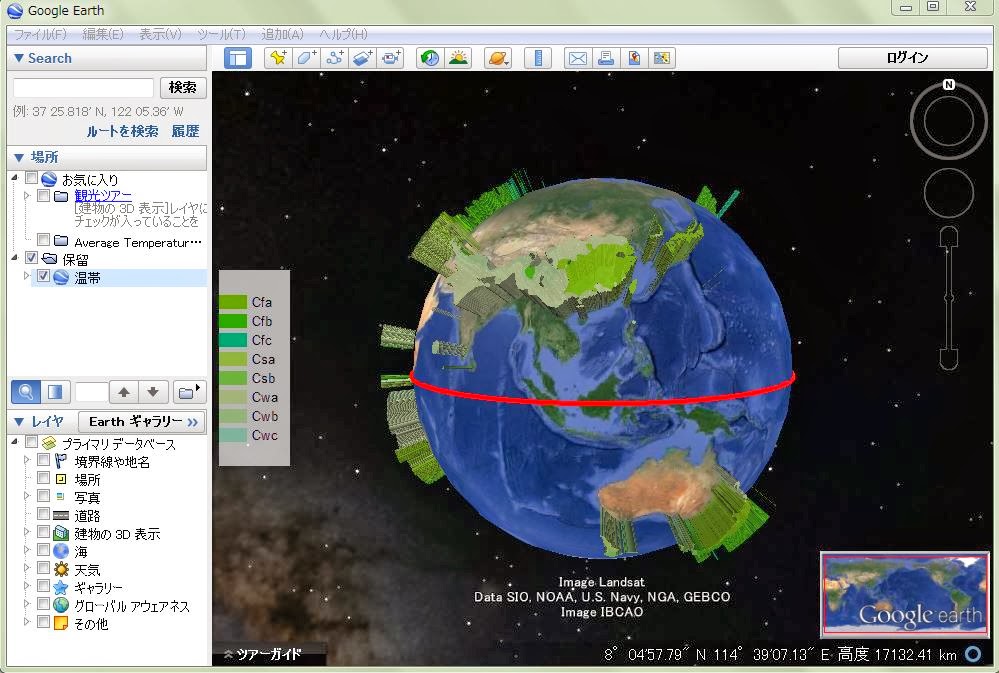The image size is (999, 673).
Task: Click the 天気 weather layer icon
Action: 61,569
